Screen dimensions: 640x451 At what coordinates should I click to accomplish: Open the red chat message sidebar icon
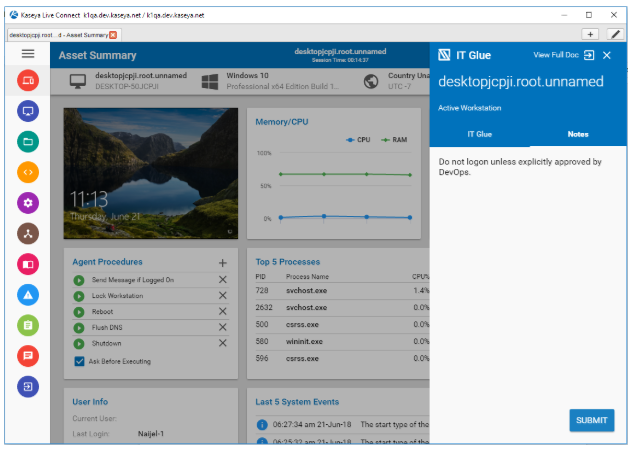coord(28,355)
